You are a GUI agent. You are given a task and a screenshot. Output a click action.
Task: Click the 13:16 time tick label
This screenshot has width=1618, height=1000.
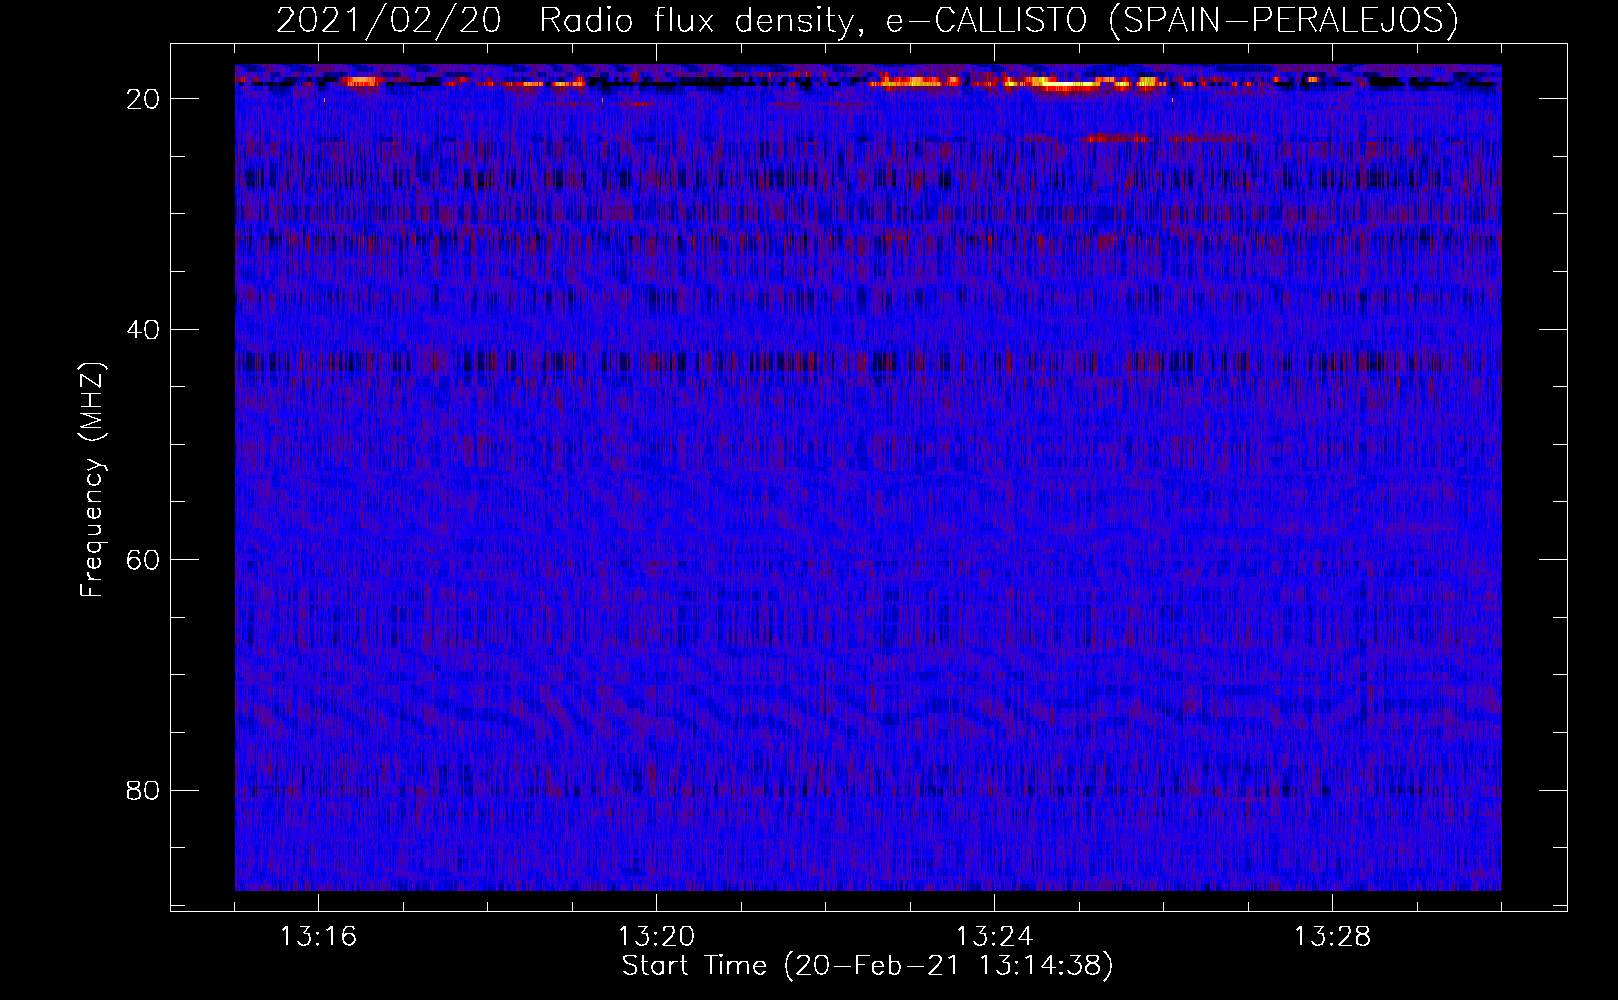(318, 937)
